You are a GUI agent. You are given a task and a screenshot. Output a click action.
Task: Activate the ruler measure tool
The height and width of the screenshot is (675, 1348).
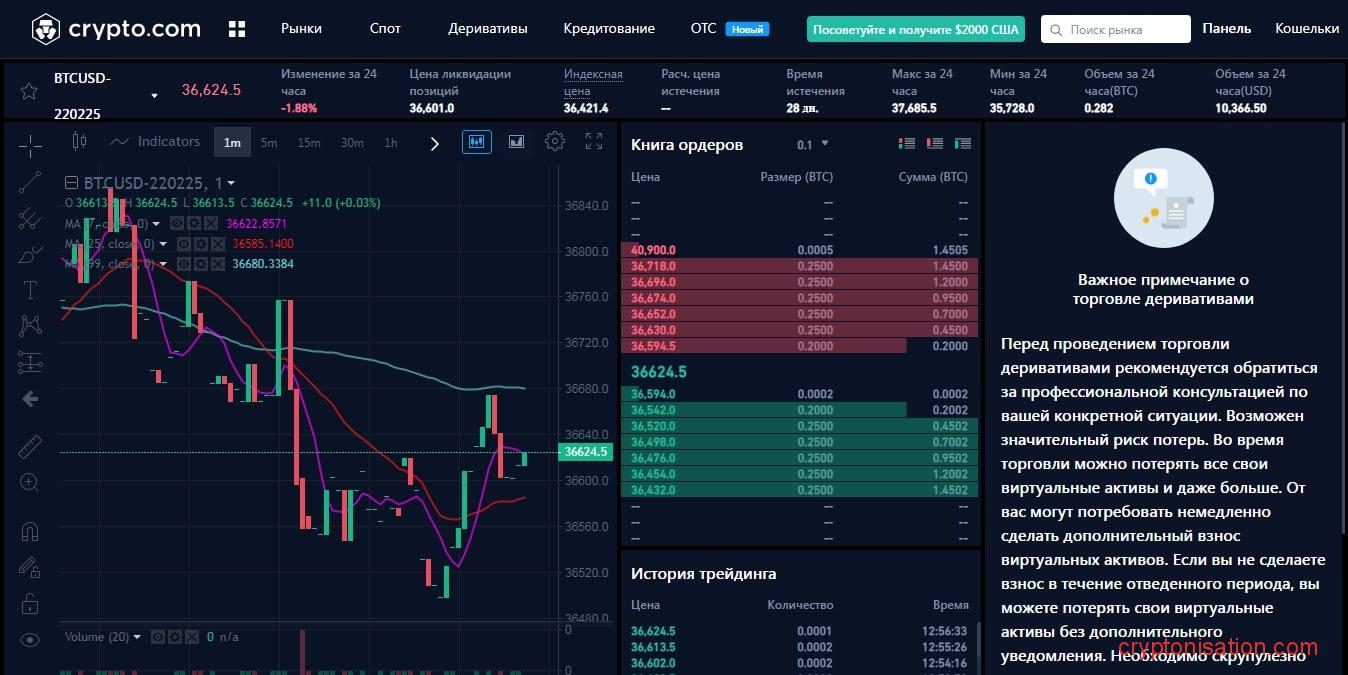[x=30, y=446]
